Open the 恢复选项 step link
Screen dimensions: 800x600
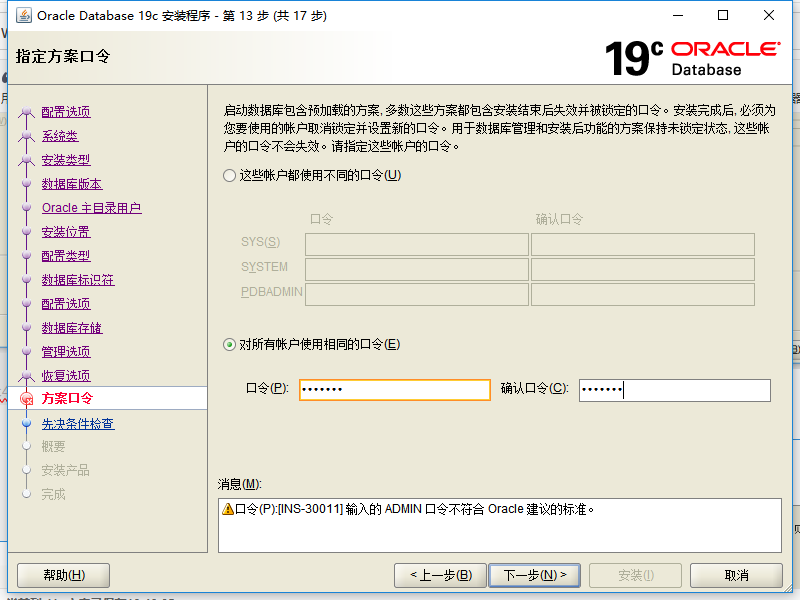coord(66,376)
